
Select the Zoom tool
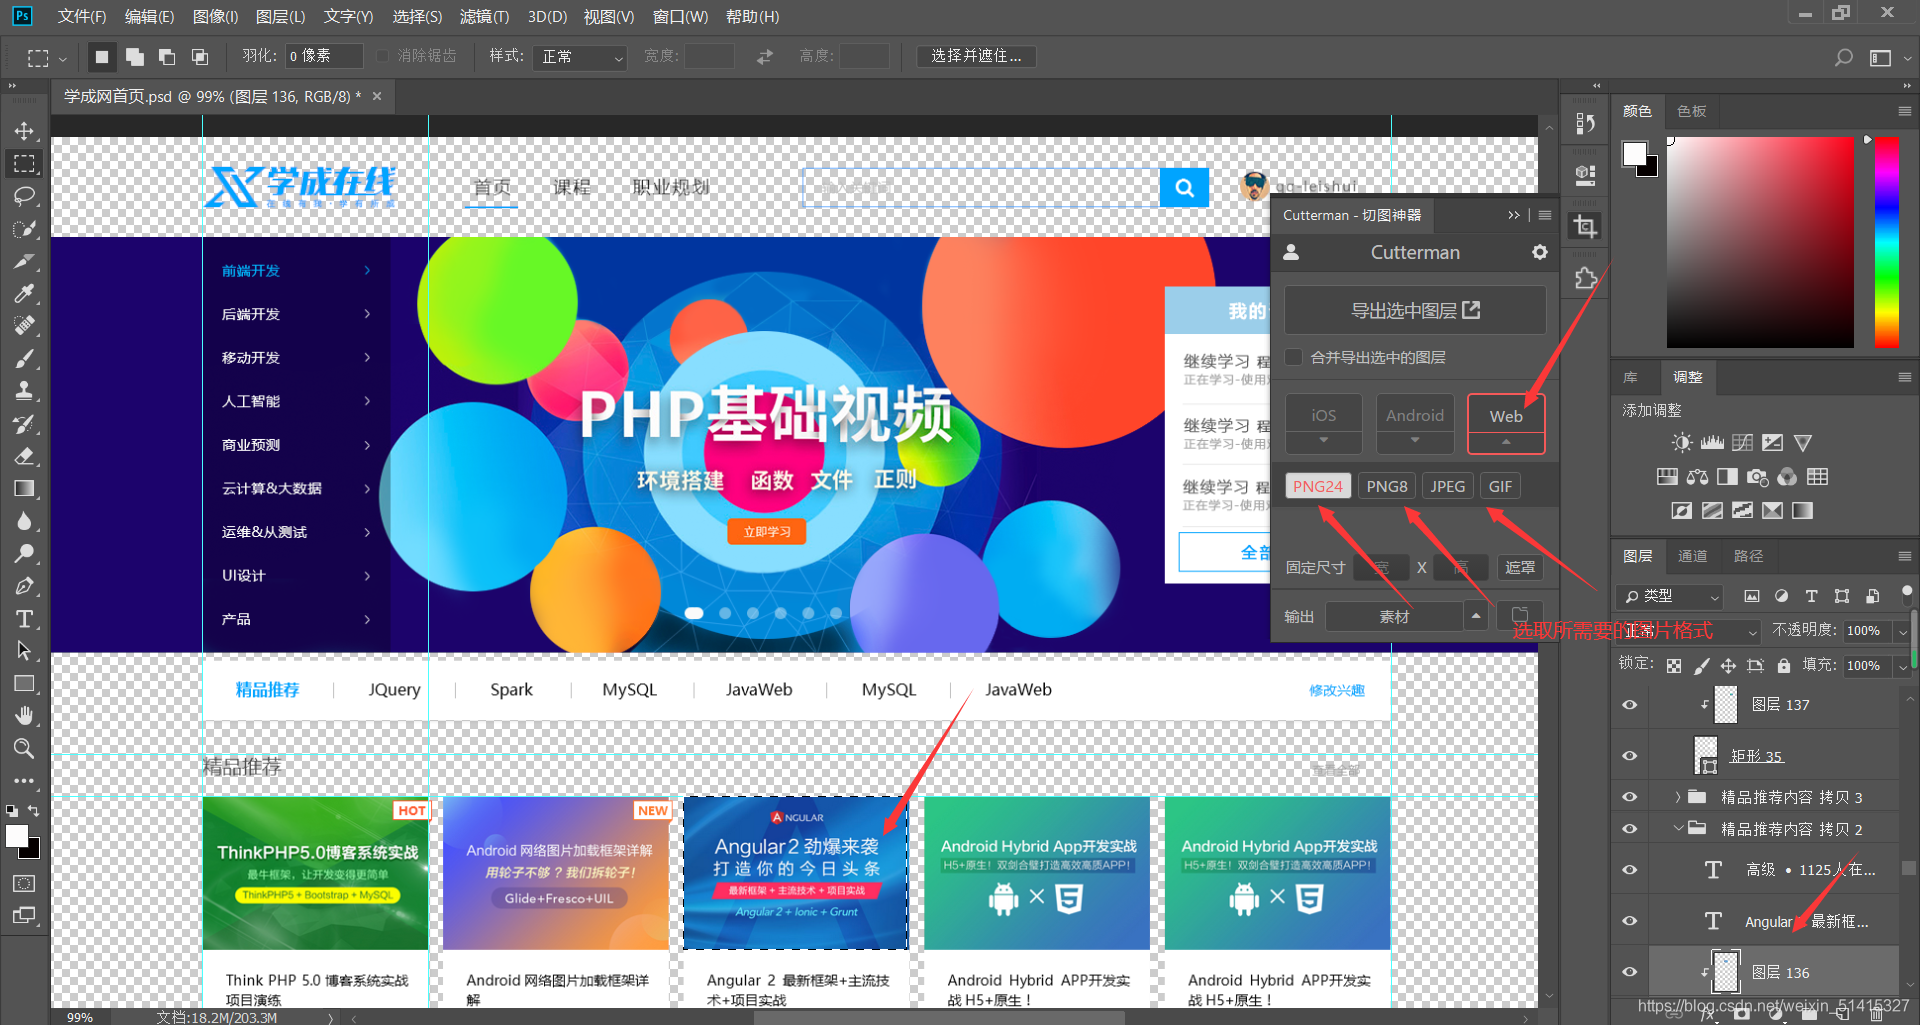point(24,748)
